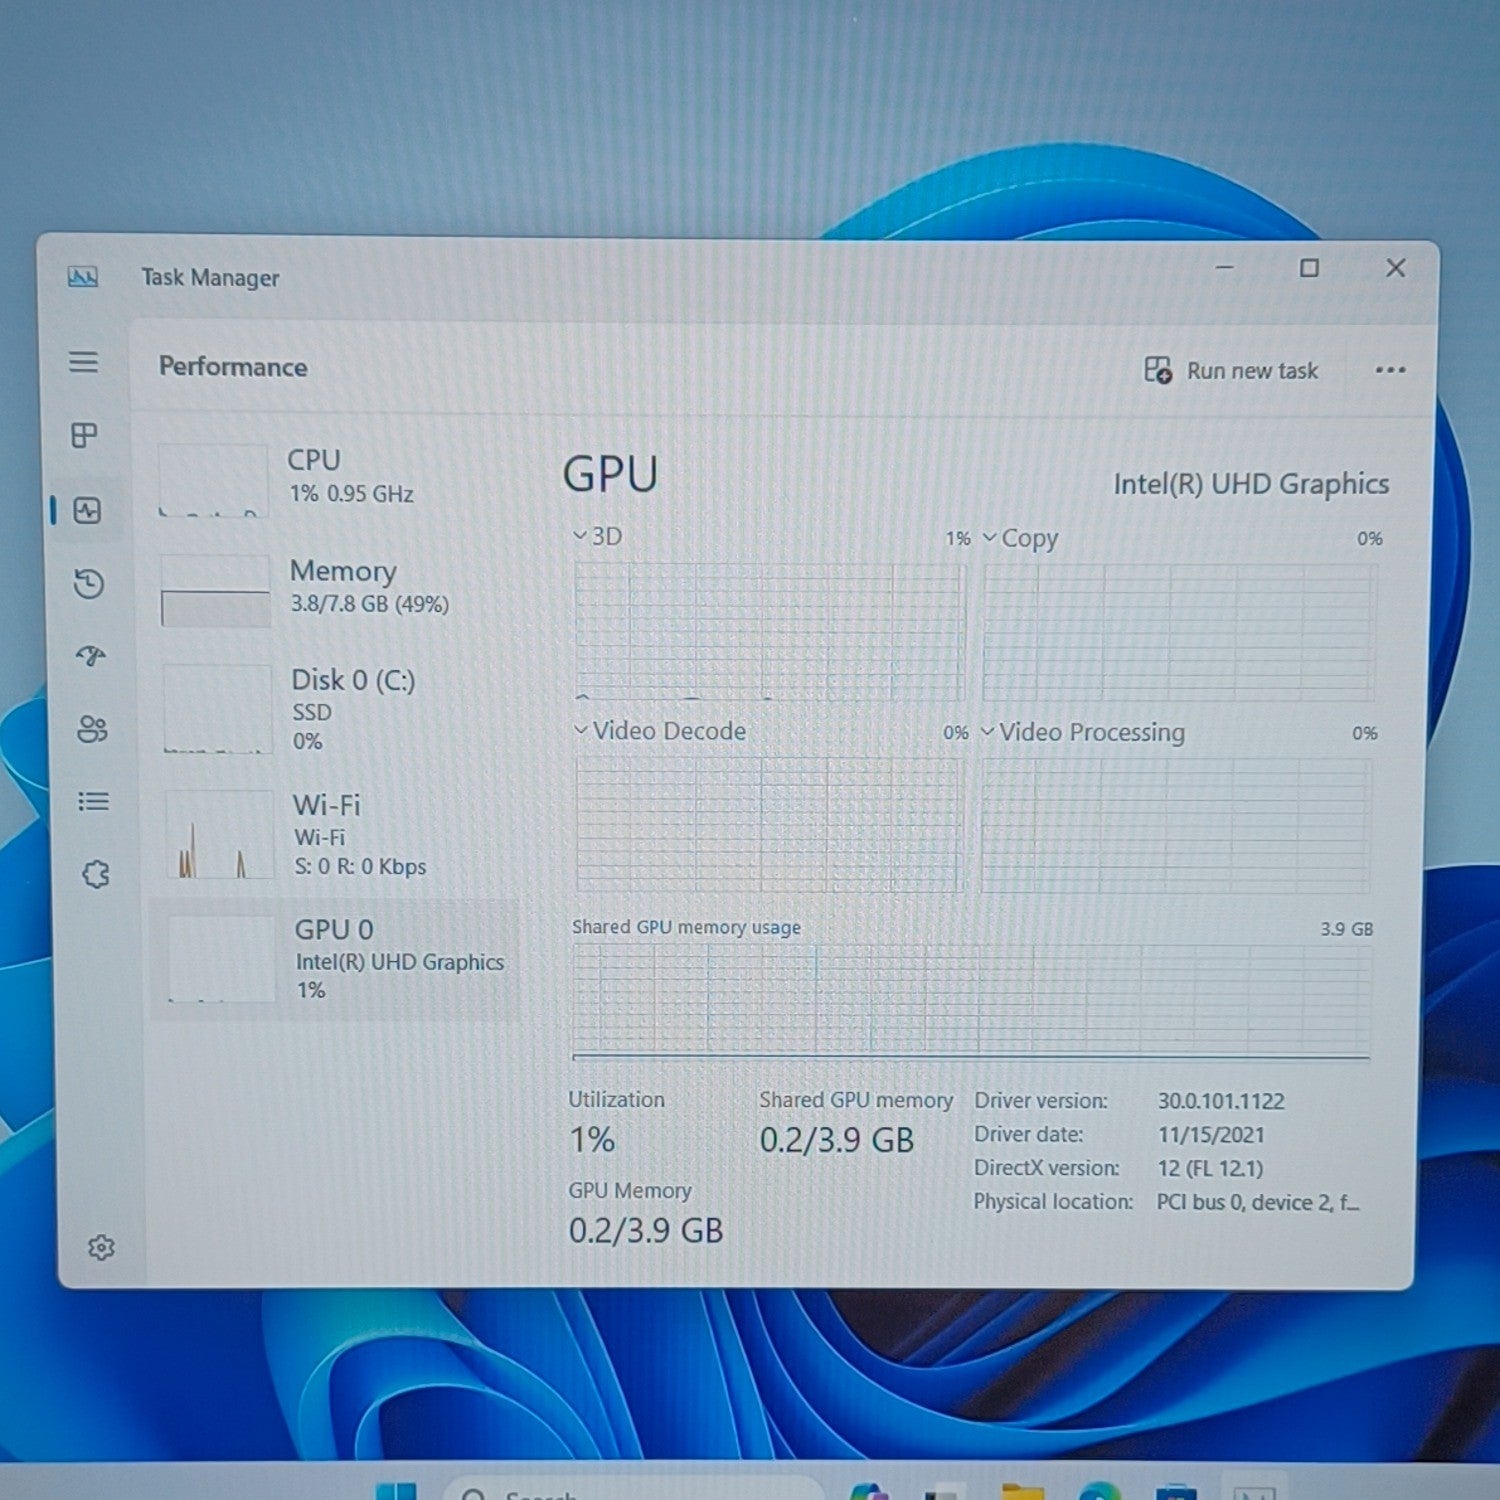Open the Video Processing engine dropdown

pyautogui.click(x=1083, y=732)
